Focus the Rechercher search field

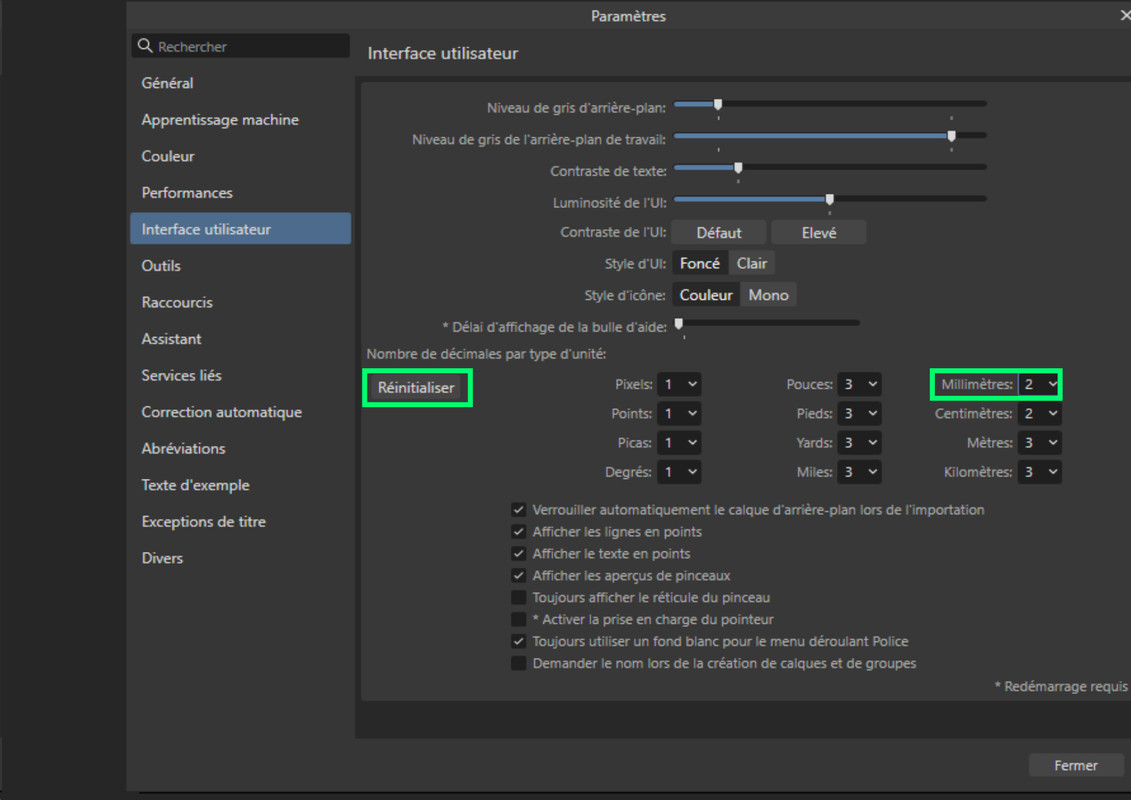point(241,46)
